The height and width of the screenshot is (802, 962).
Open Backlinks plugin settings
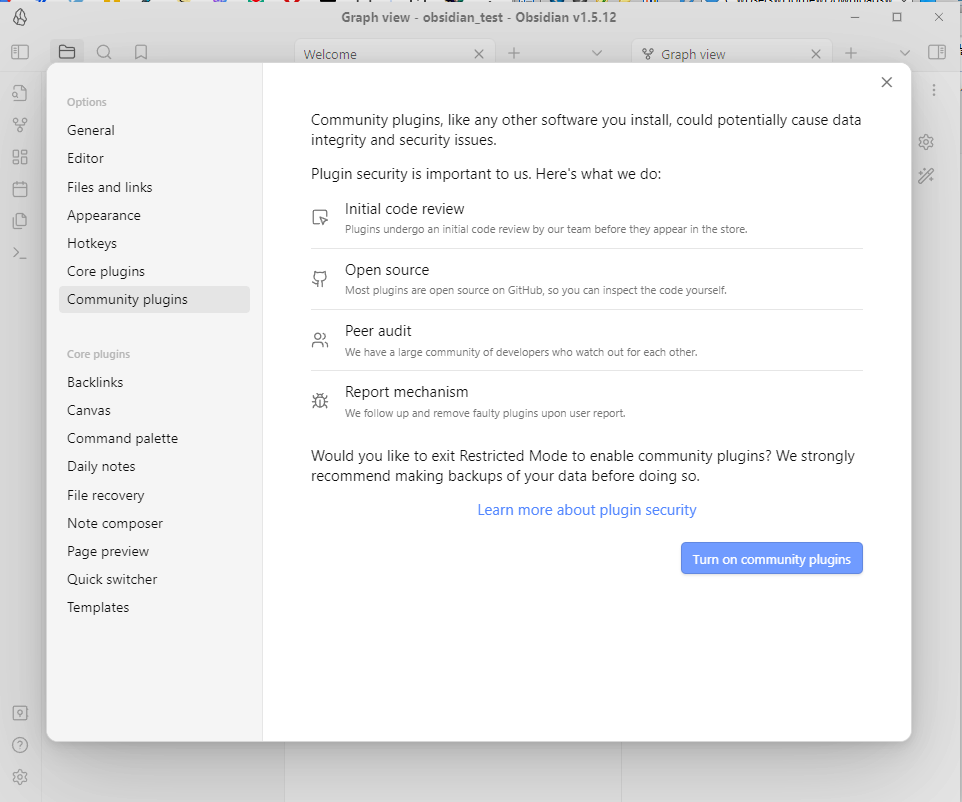pos(155,382)
